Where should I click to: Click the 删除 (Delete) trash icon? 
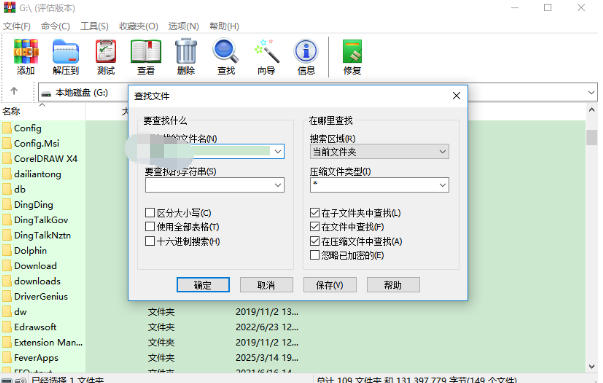186,51
